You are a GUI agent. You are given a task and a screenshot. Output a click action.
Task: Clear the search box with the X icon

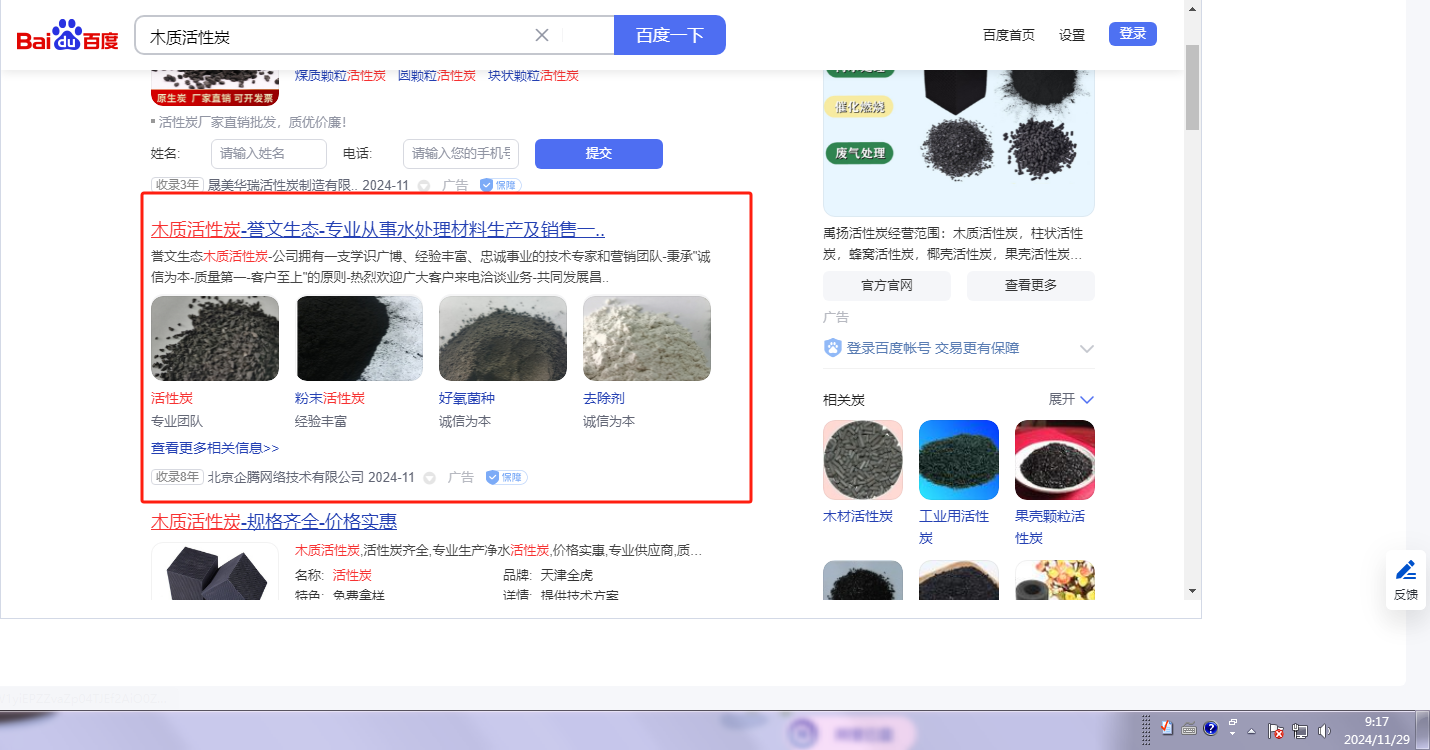point(542,35)
